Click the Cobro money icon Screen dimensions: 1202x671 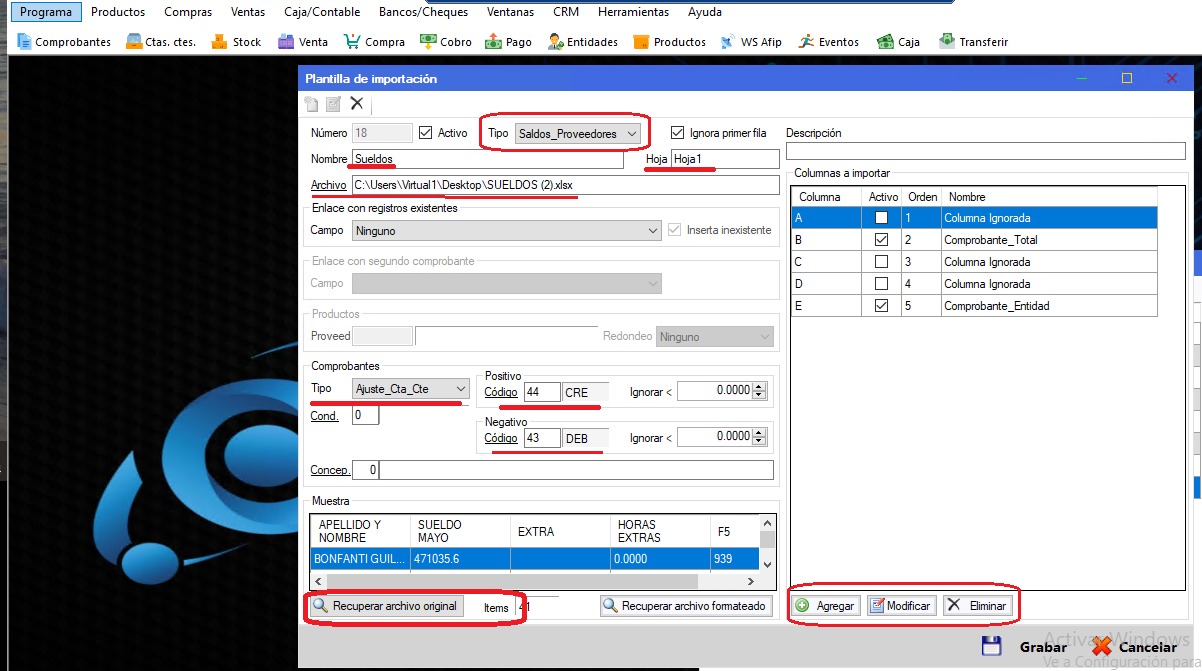(427, 42)
